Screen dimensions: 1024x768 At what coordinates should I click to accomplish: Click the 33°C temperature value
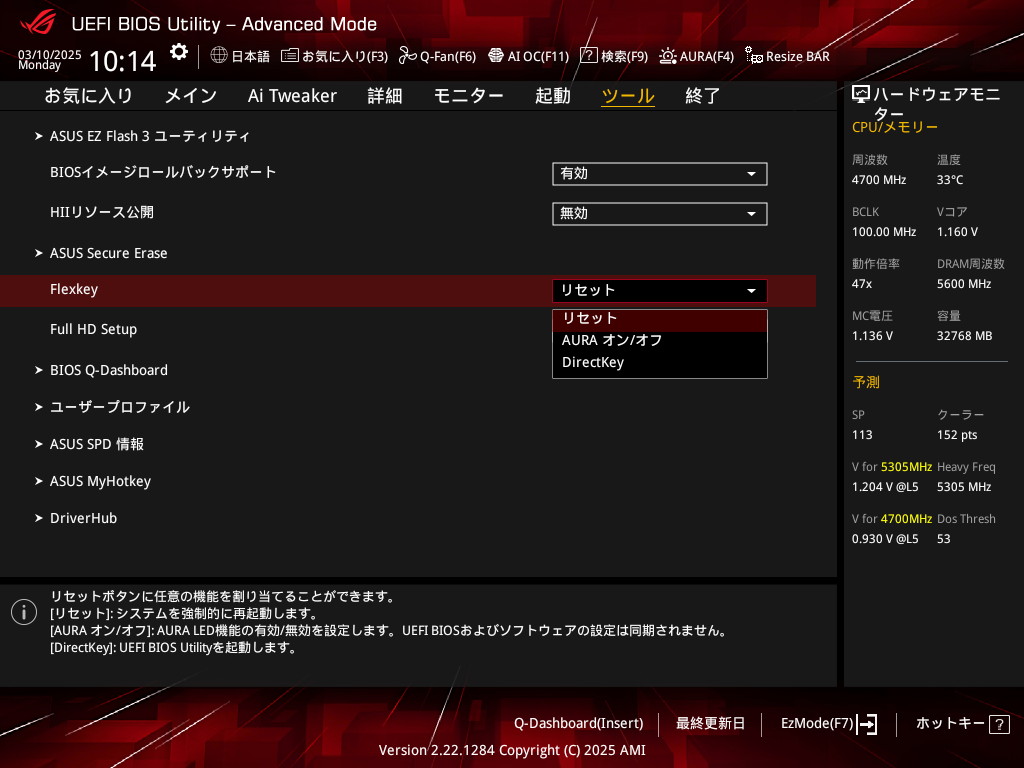(950, 180)
